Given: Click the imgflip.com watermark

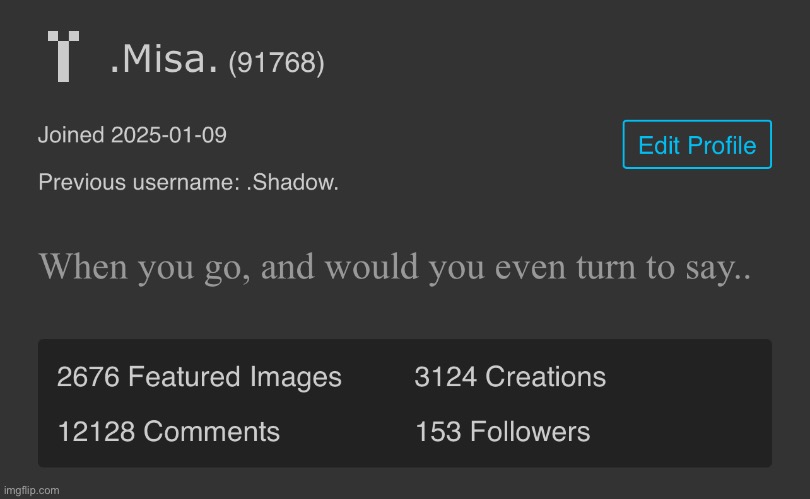Looking at the screenshot, I should click(x=32, y=490).
